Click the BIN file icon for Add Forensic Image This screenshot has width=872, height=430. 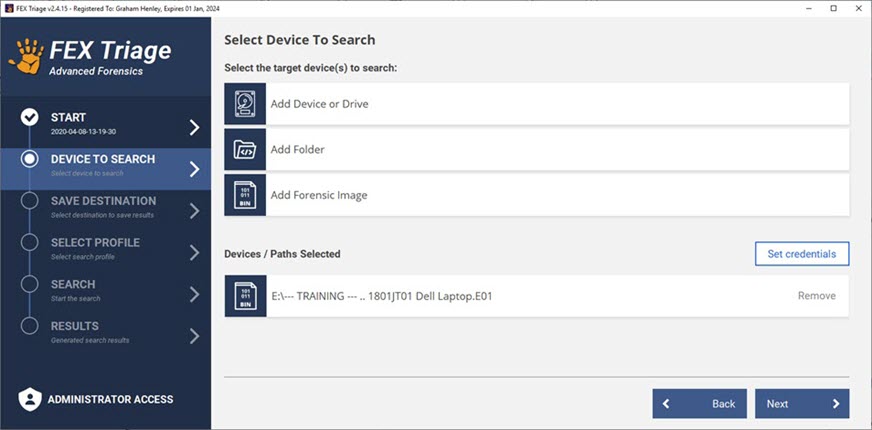pos(245,194)
